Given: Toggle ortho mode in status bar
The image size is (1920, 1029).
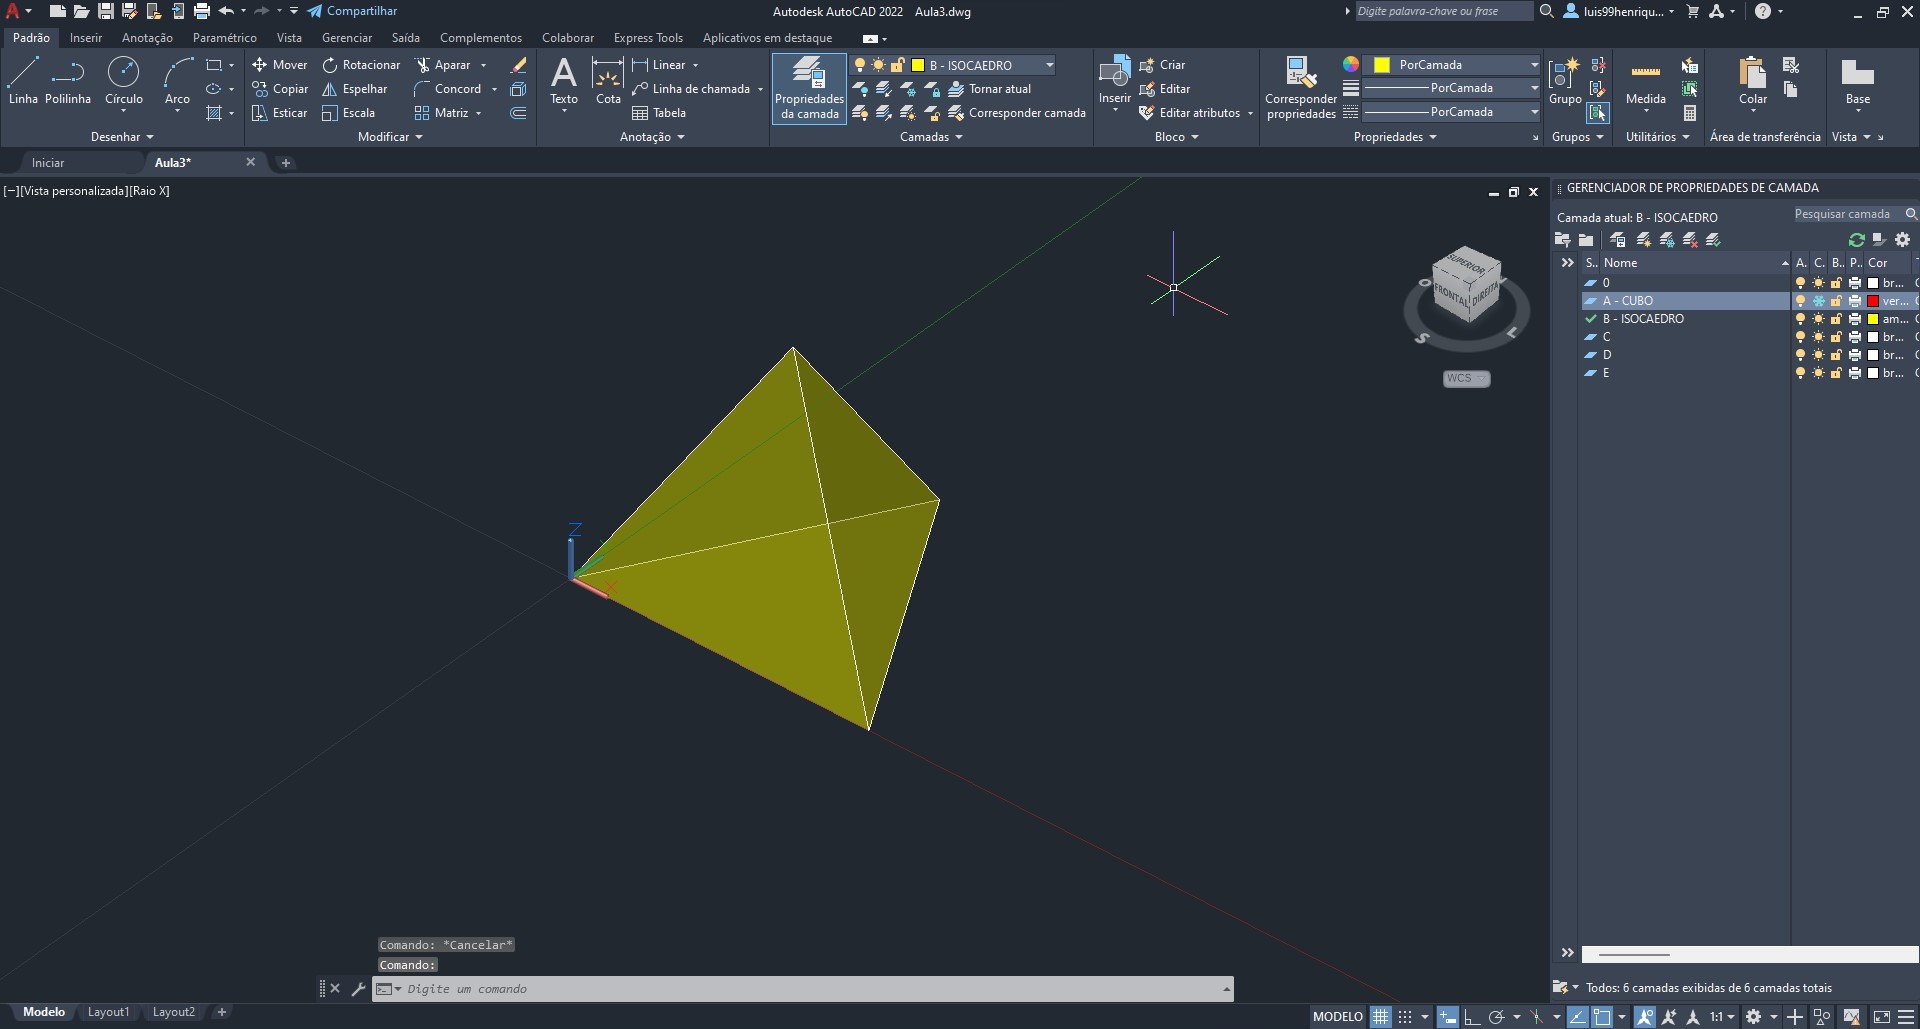Looking at the screenshot, I should [1472, 1017].
